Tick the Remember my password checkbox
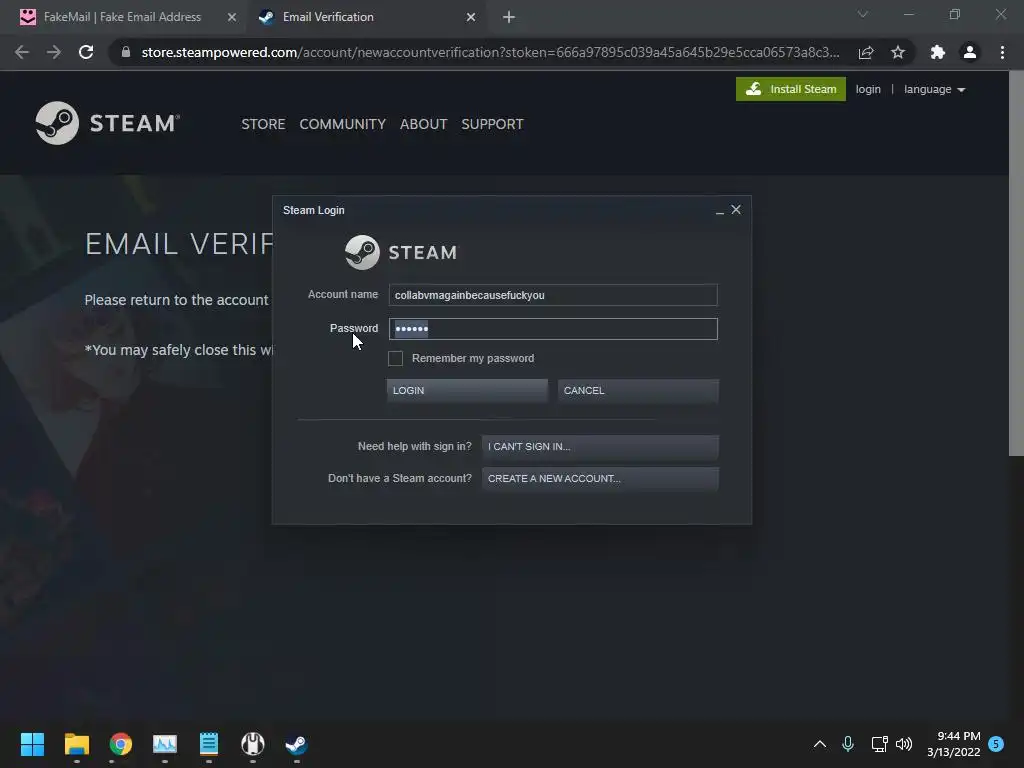 point(395,359)
